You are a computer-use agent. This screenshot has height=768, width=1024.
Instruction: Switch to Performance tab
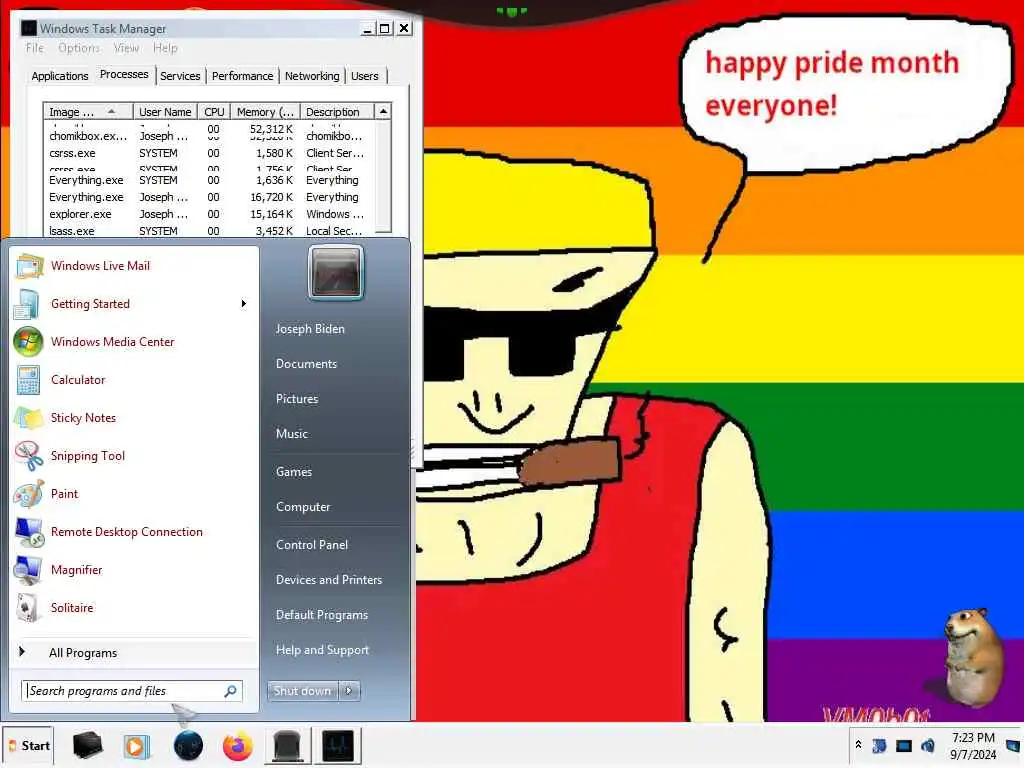click(242, 76)
